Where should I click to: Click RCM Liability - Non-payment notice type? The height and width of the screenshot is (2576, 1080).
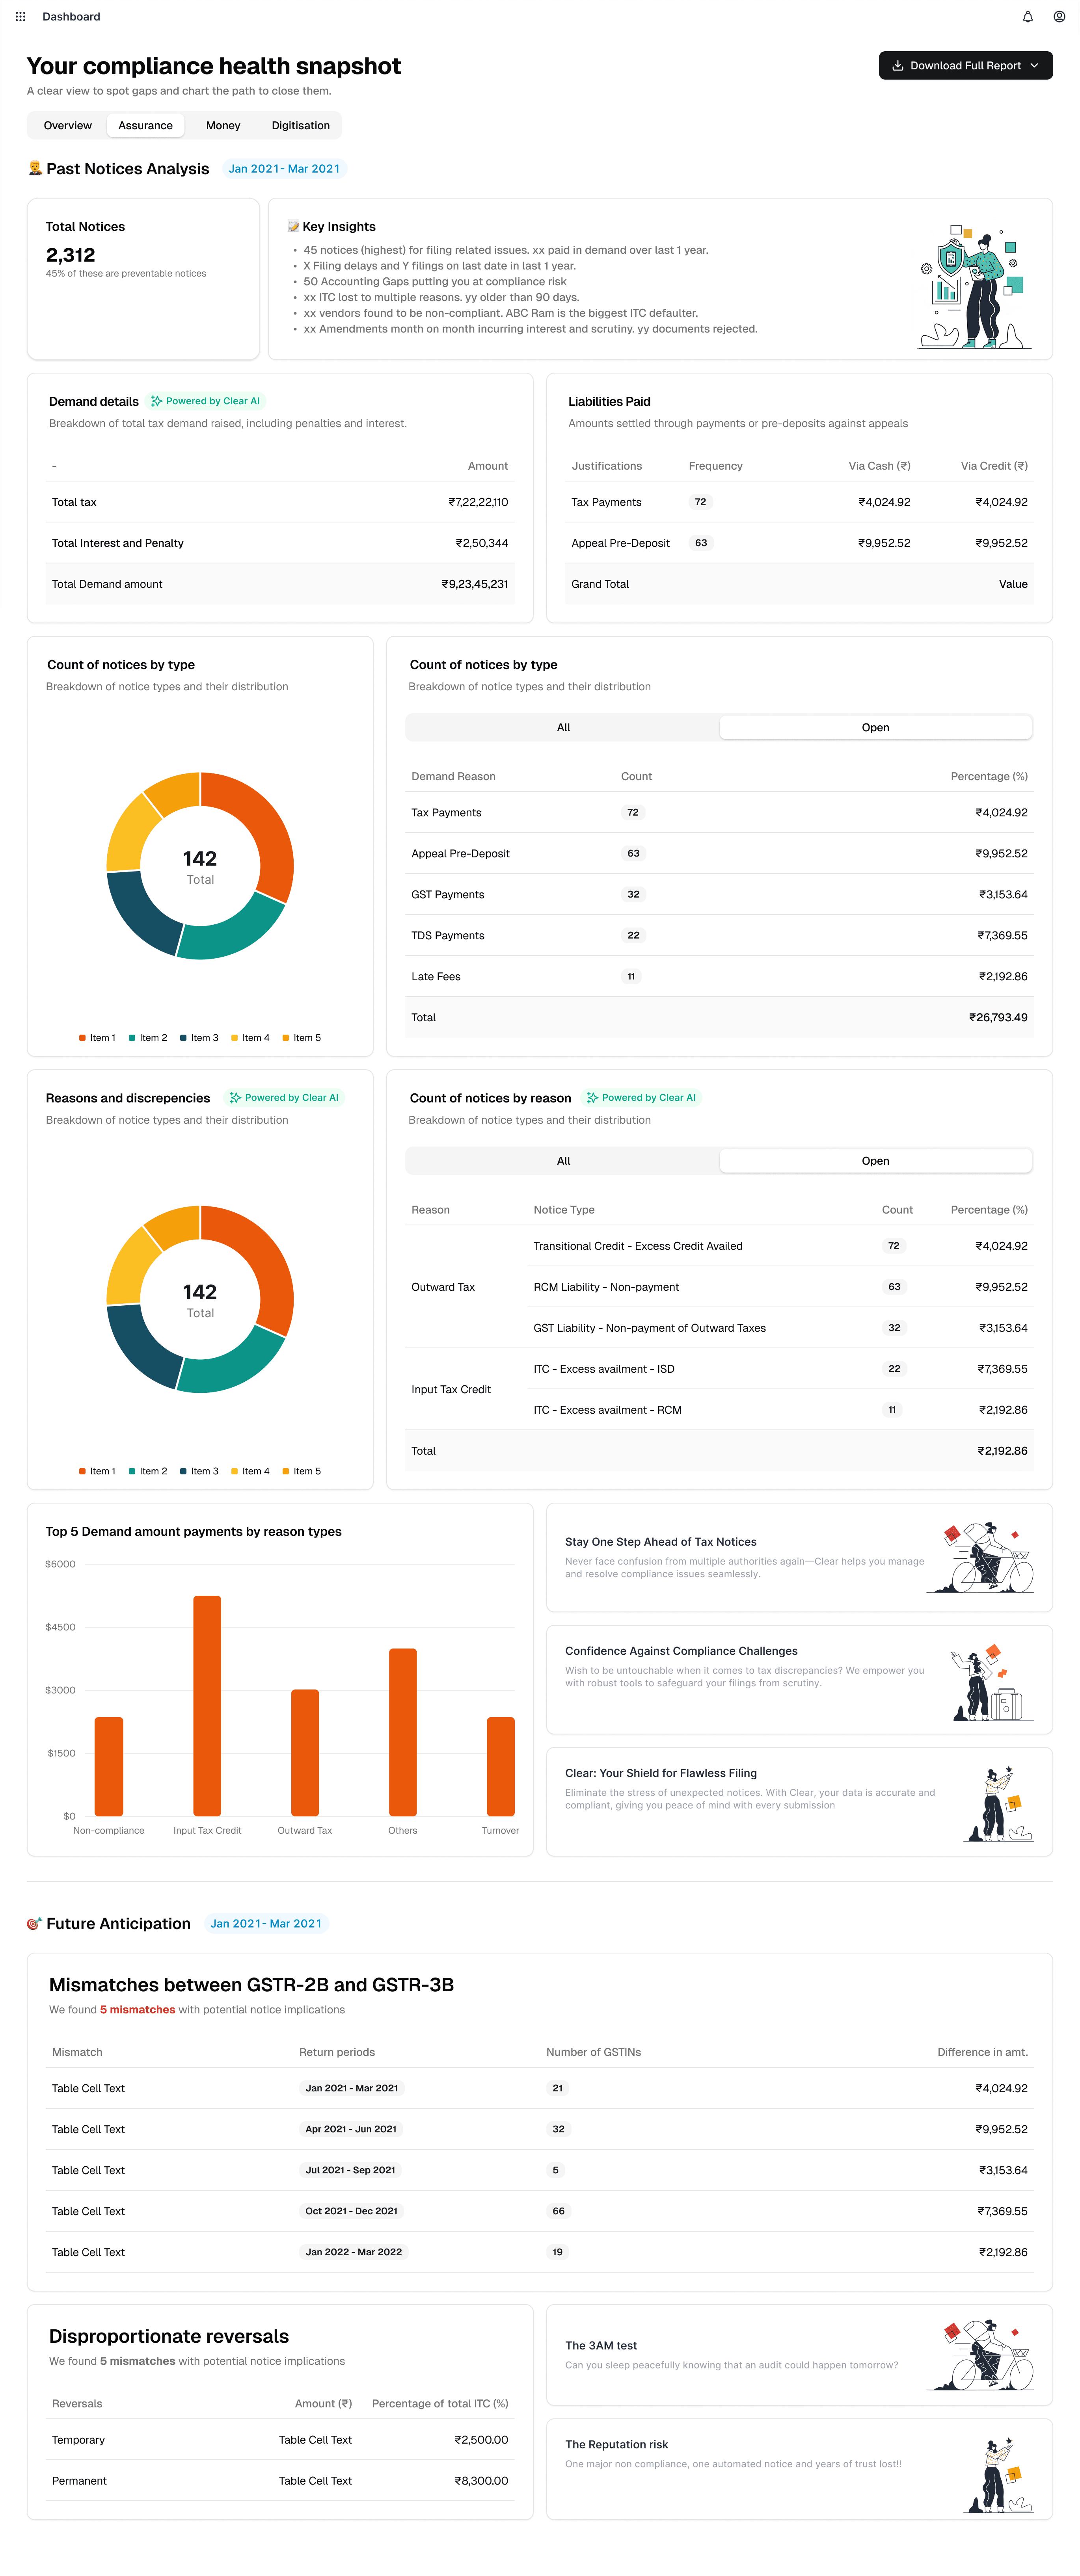click(x=606, y=1287)
